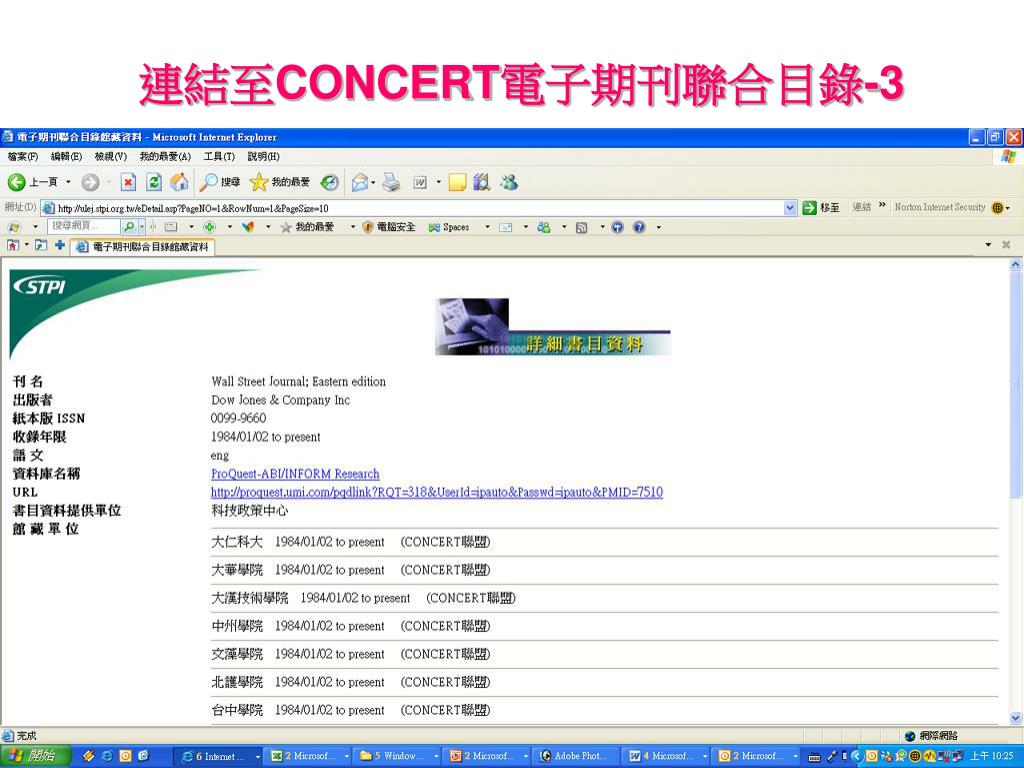Open the 檔案(F) menu
Viewport: 1024px width, 768px height.
(x=23, y=157)
